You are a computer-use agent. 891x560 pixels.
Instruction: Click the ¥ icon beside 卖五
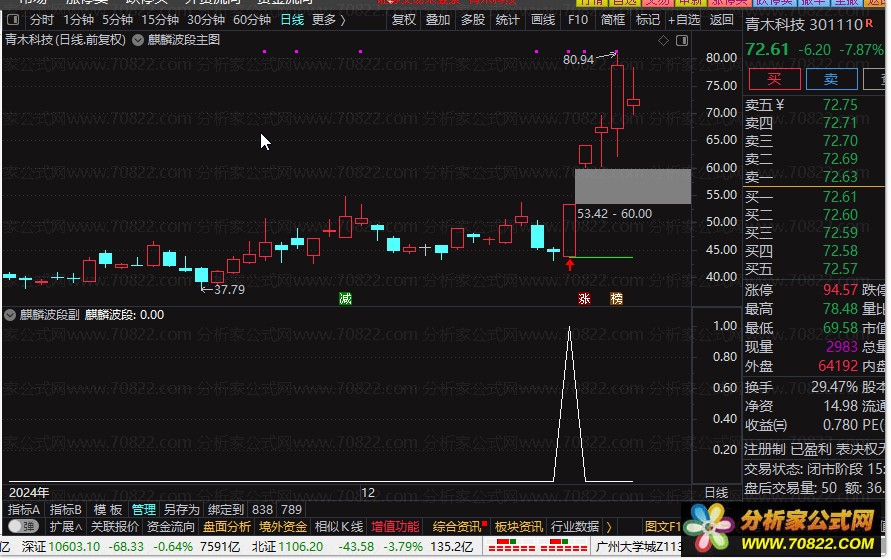click(780, 105)
